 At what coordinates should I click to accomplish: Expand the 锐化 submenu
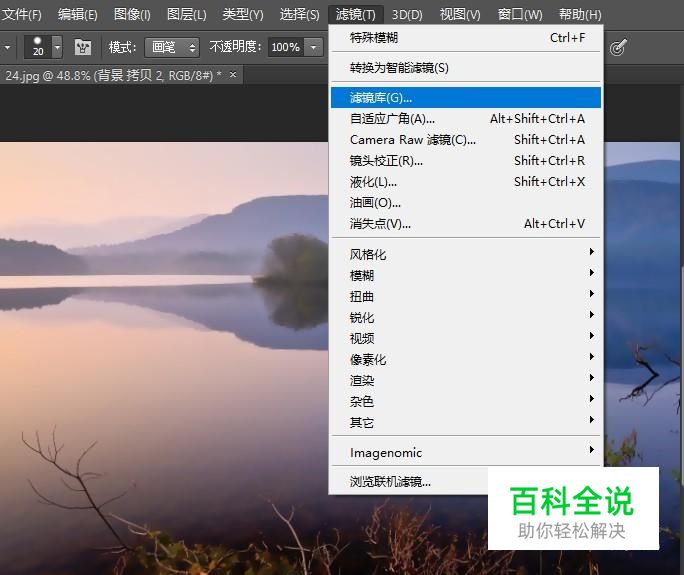coord(466,317)
